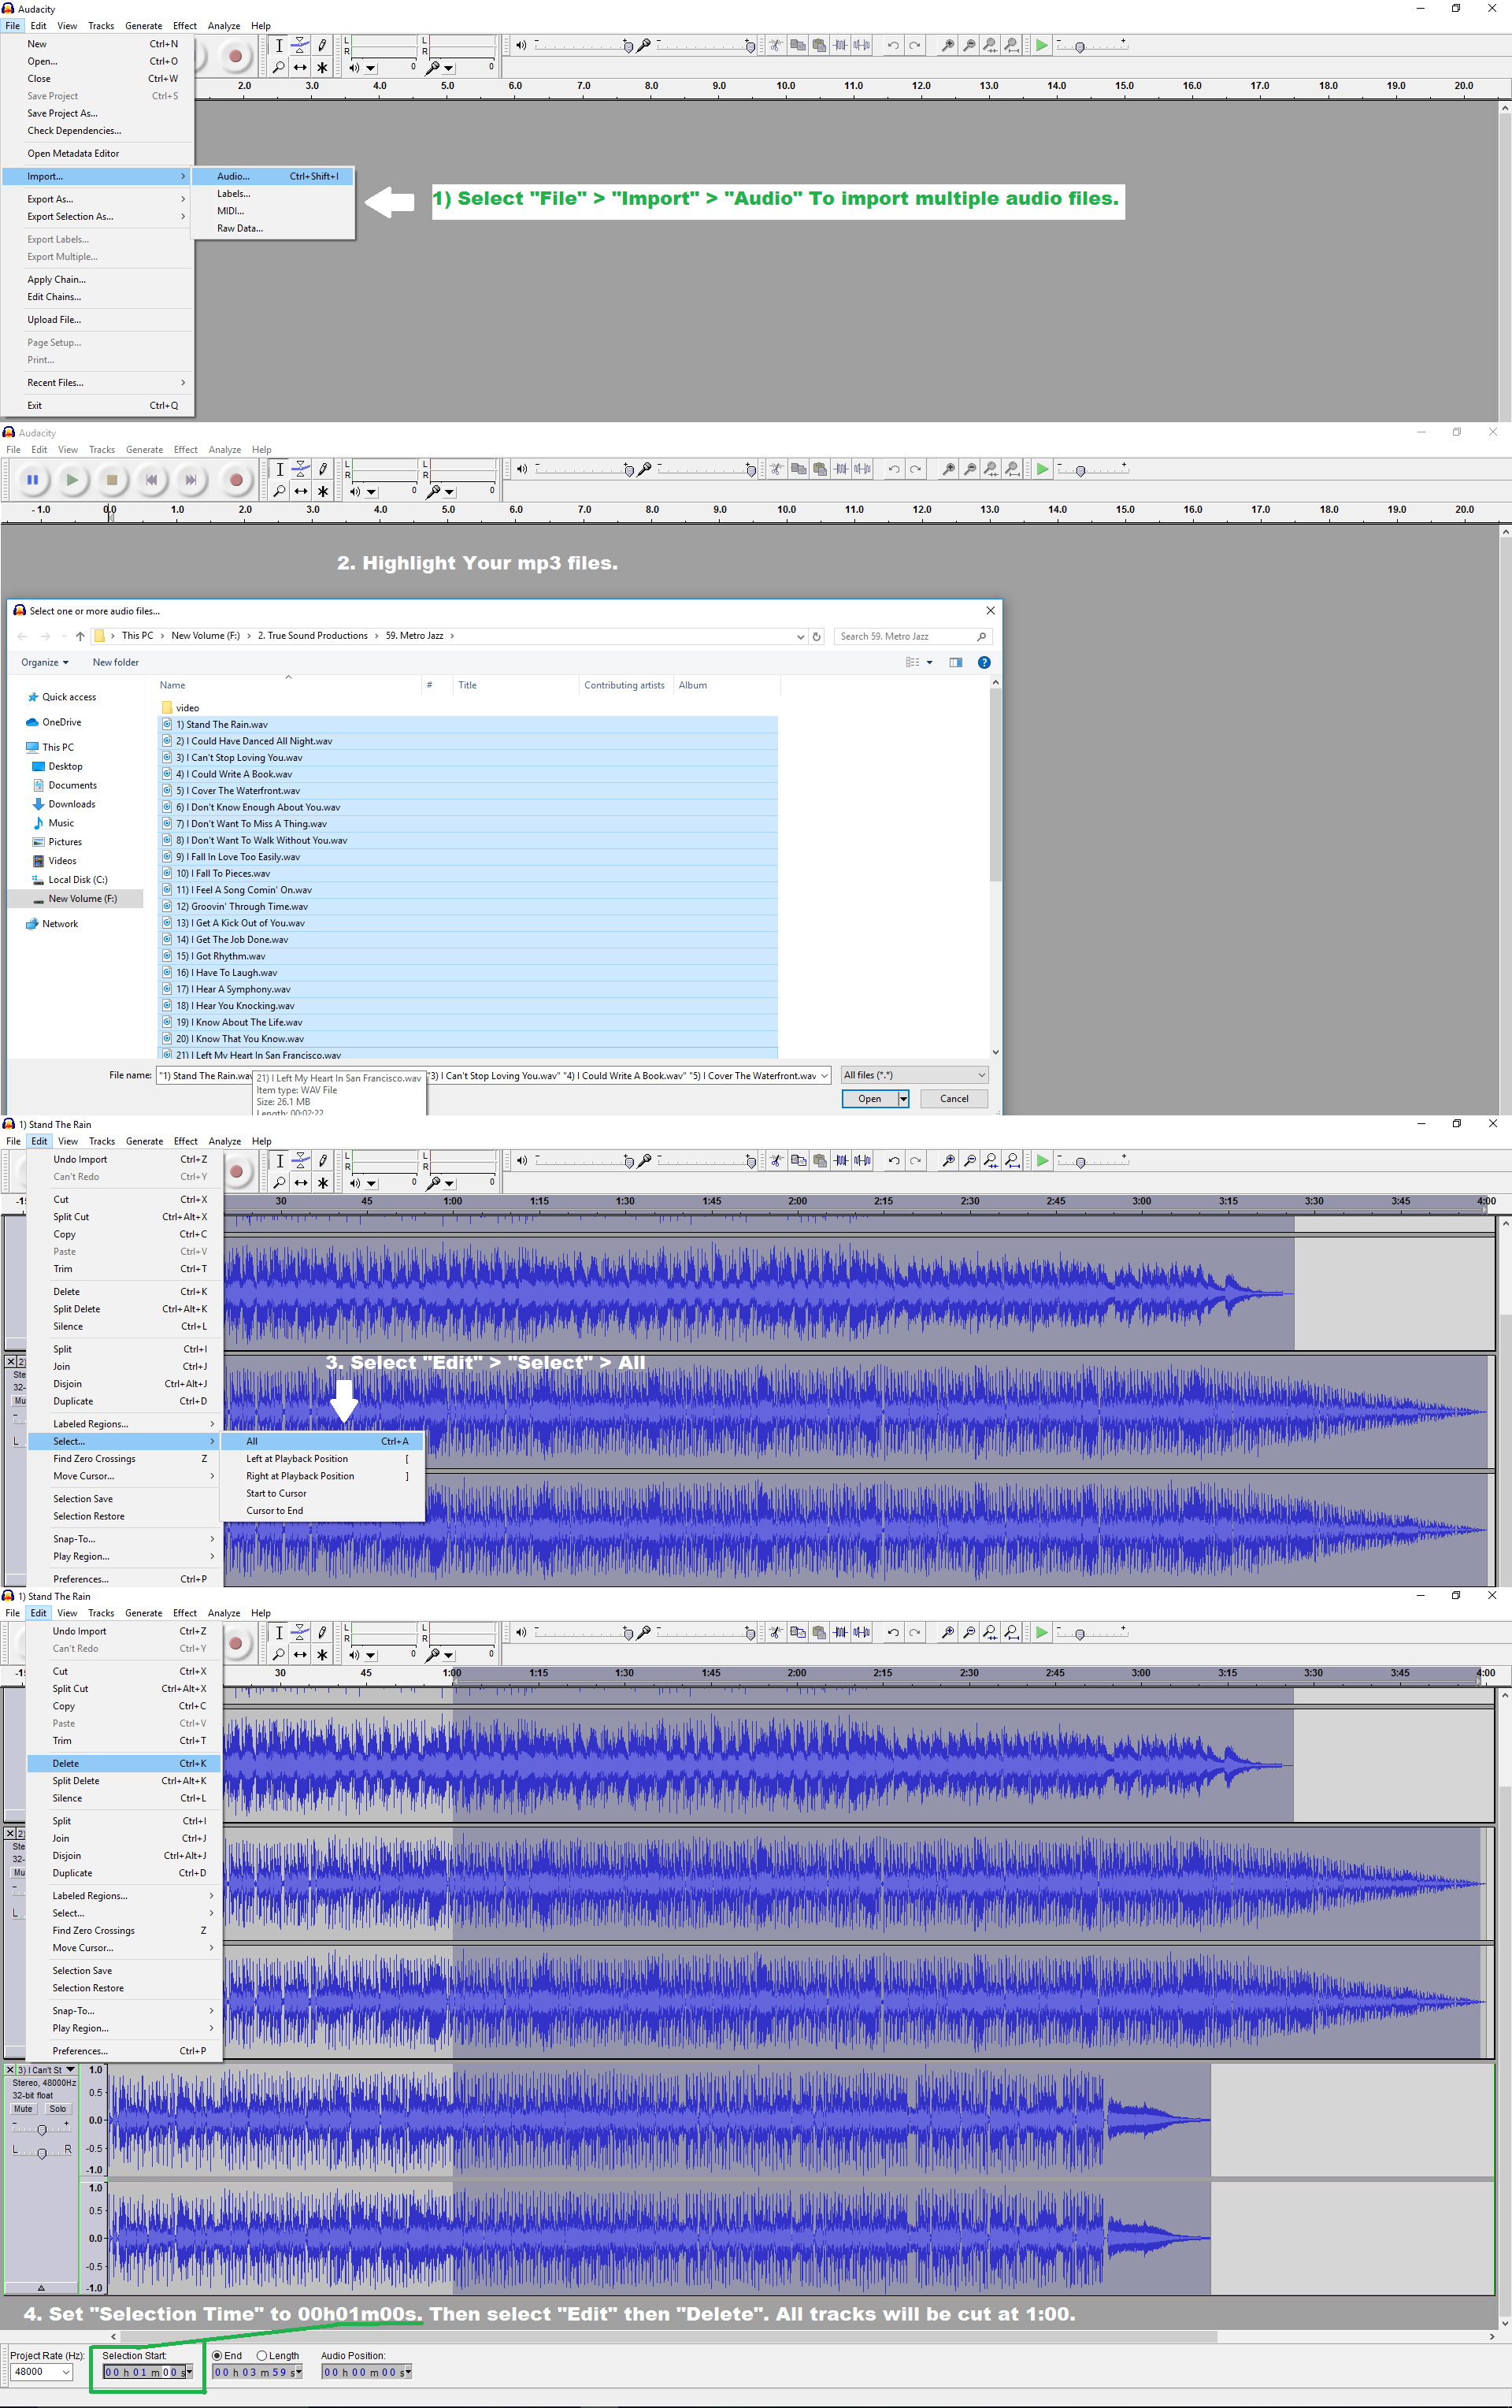
Task: Click the Pause transport button
Action: (x=32, y=480)
